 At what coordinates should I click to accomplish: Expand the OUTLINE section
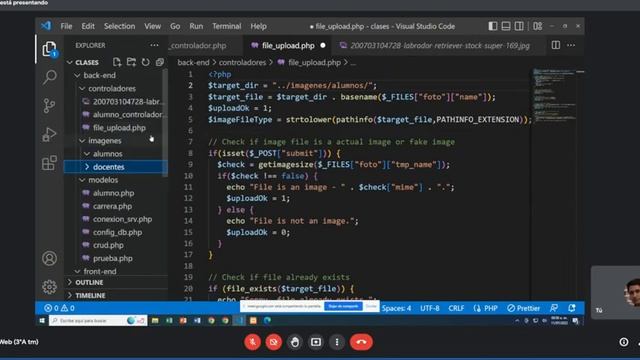pos(117,282)
